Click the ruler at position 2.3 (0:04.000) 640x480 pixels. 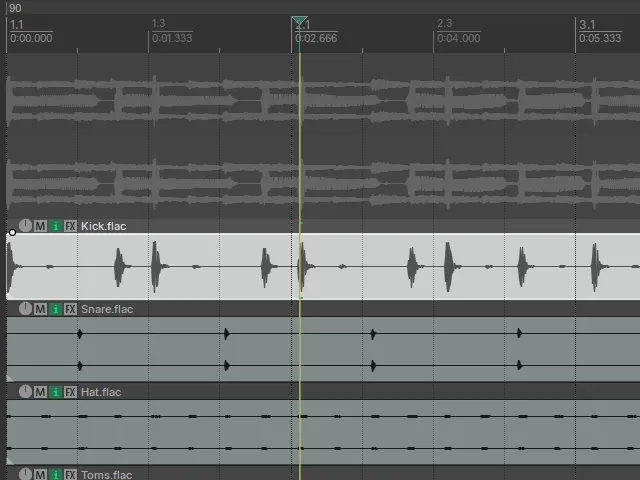click(x=458, y=31)
